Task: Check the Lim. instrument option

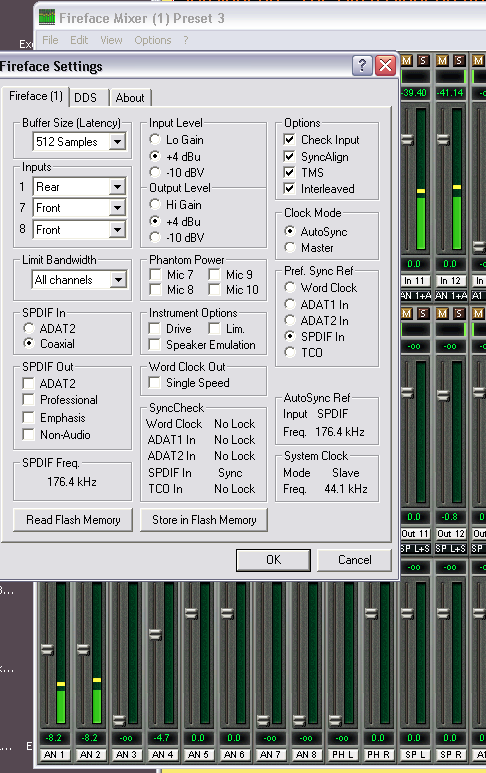Action: point(214,328)
